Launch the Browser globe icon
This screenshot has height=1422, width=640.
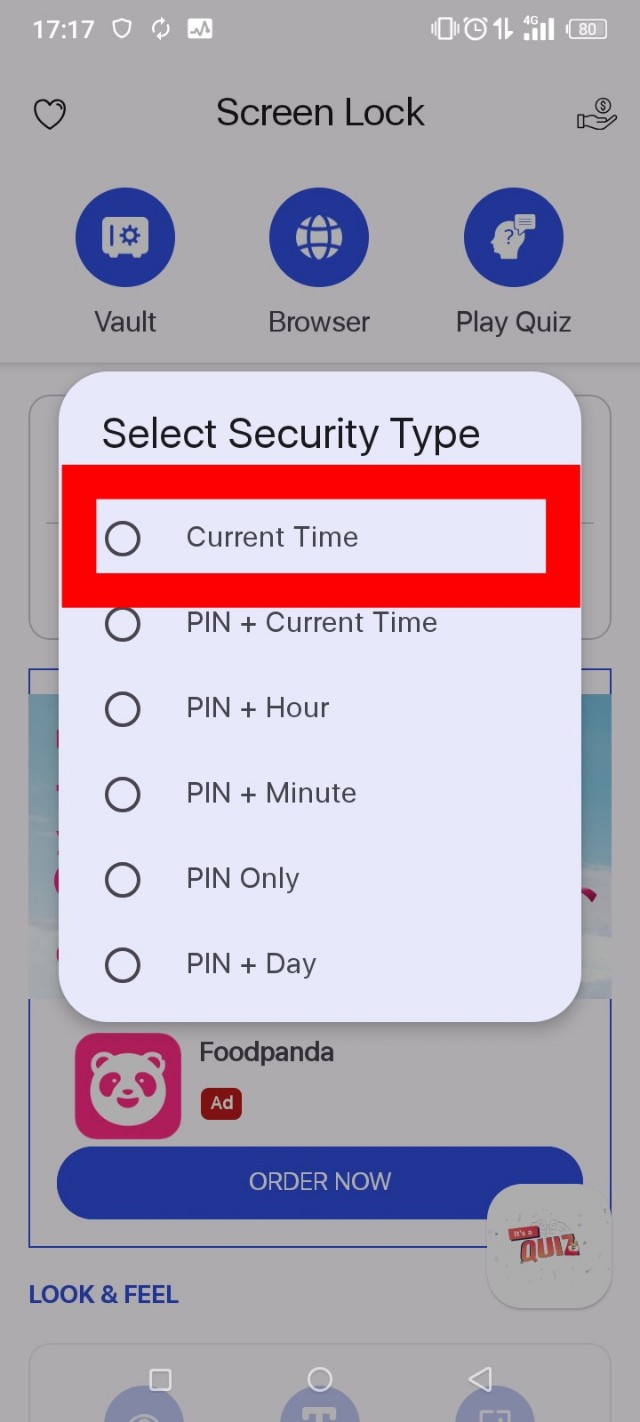click(x=319, y=238)
